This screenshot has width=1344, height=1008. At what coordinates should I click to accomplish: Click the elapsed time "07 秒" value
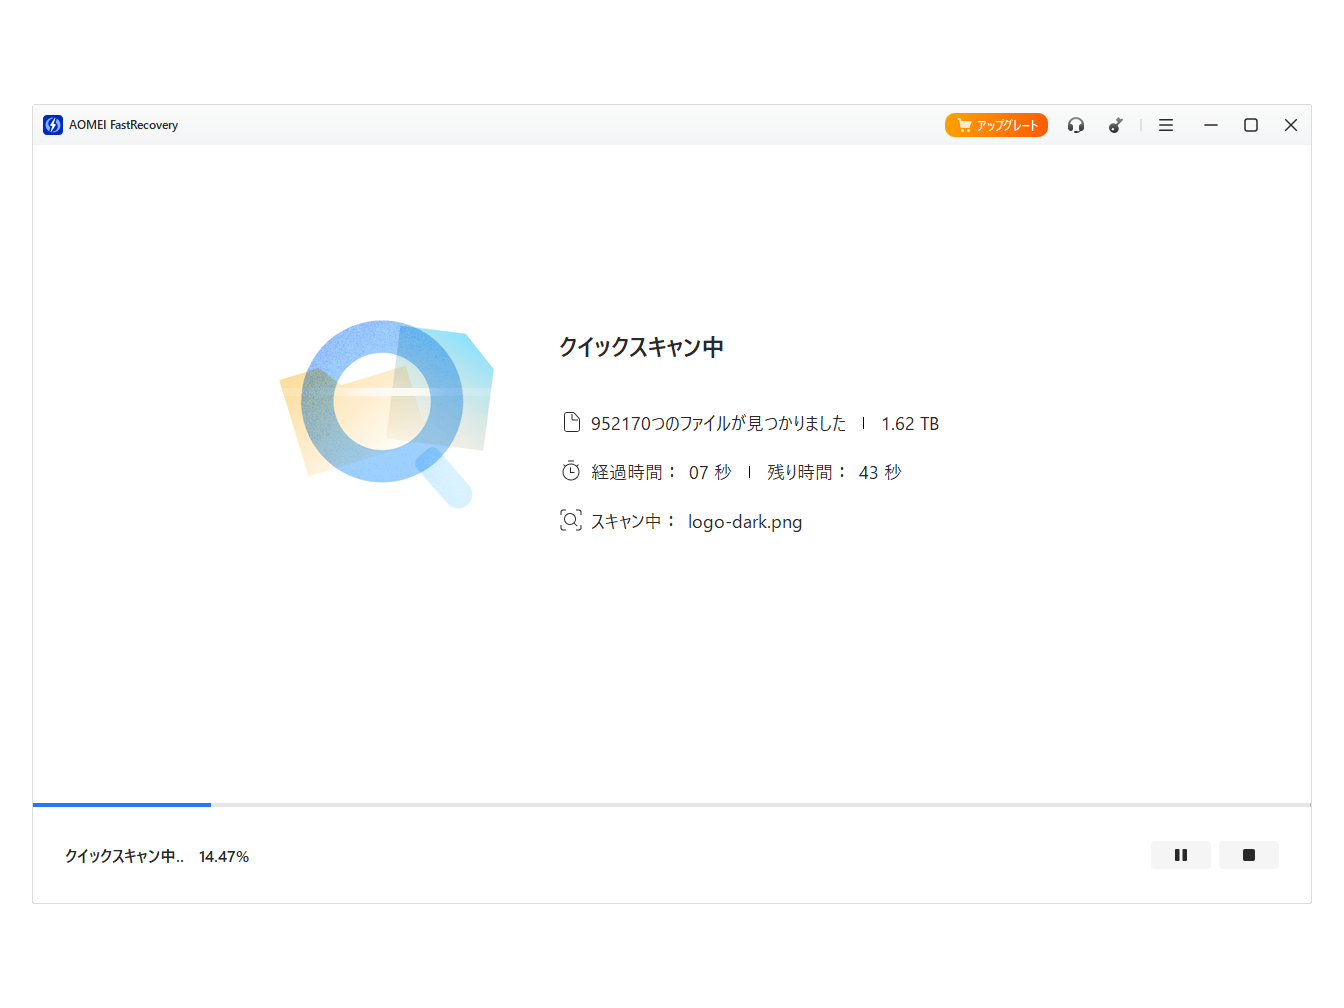(x=710, y=472)
